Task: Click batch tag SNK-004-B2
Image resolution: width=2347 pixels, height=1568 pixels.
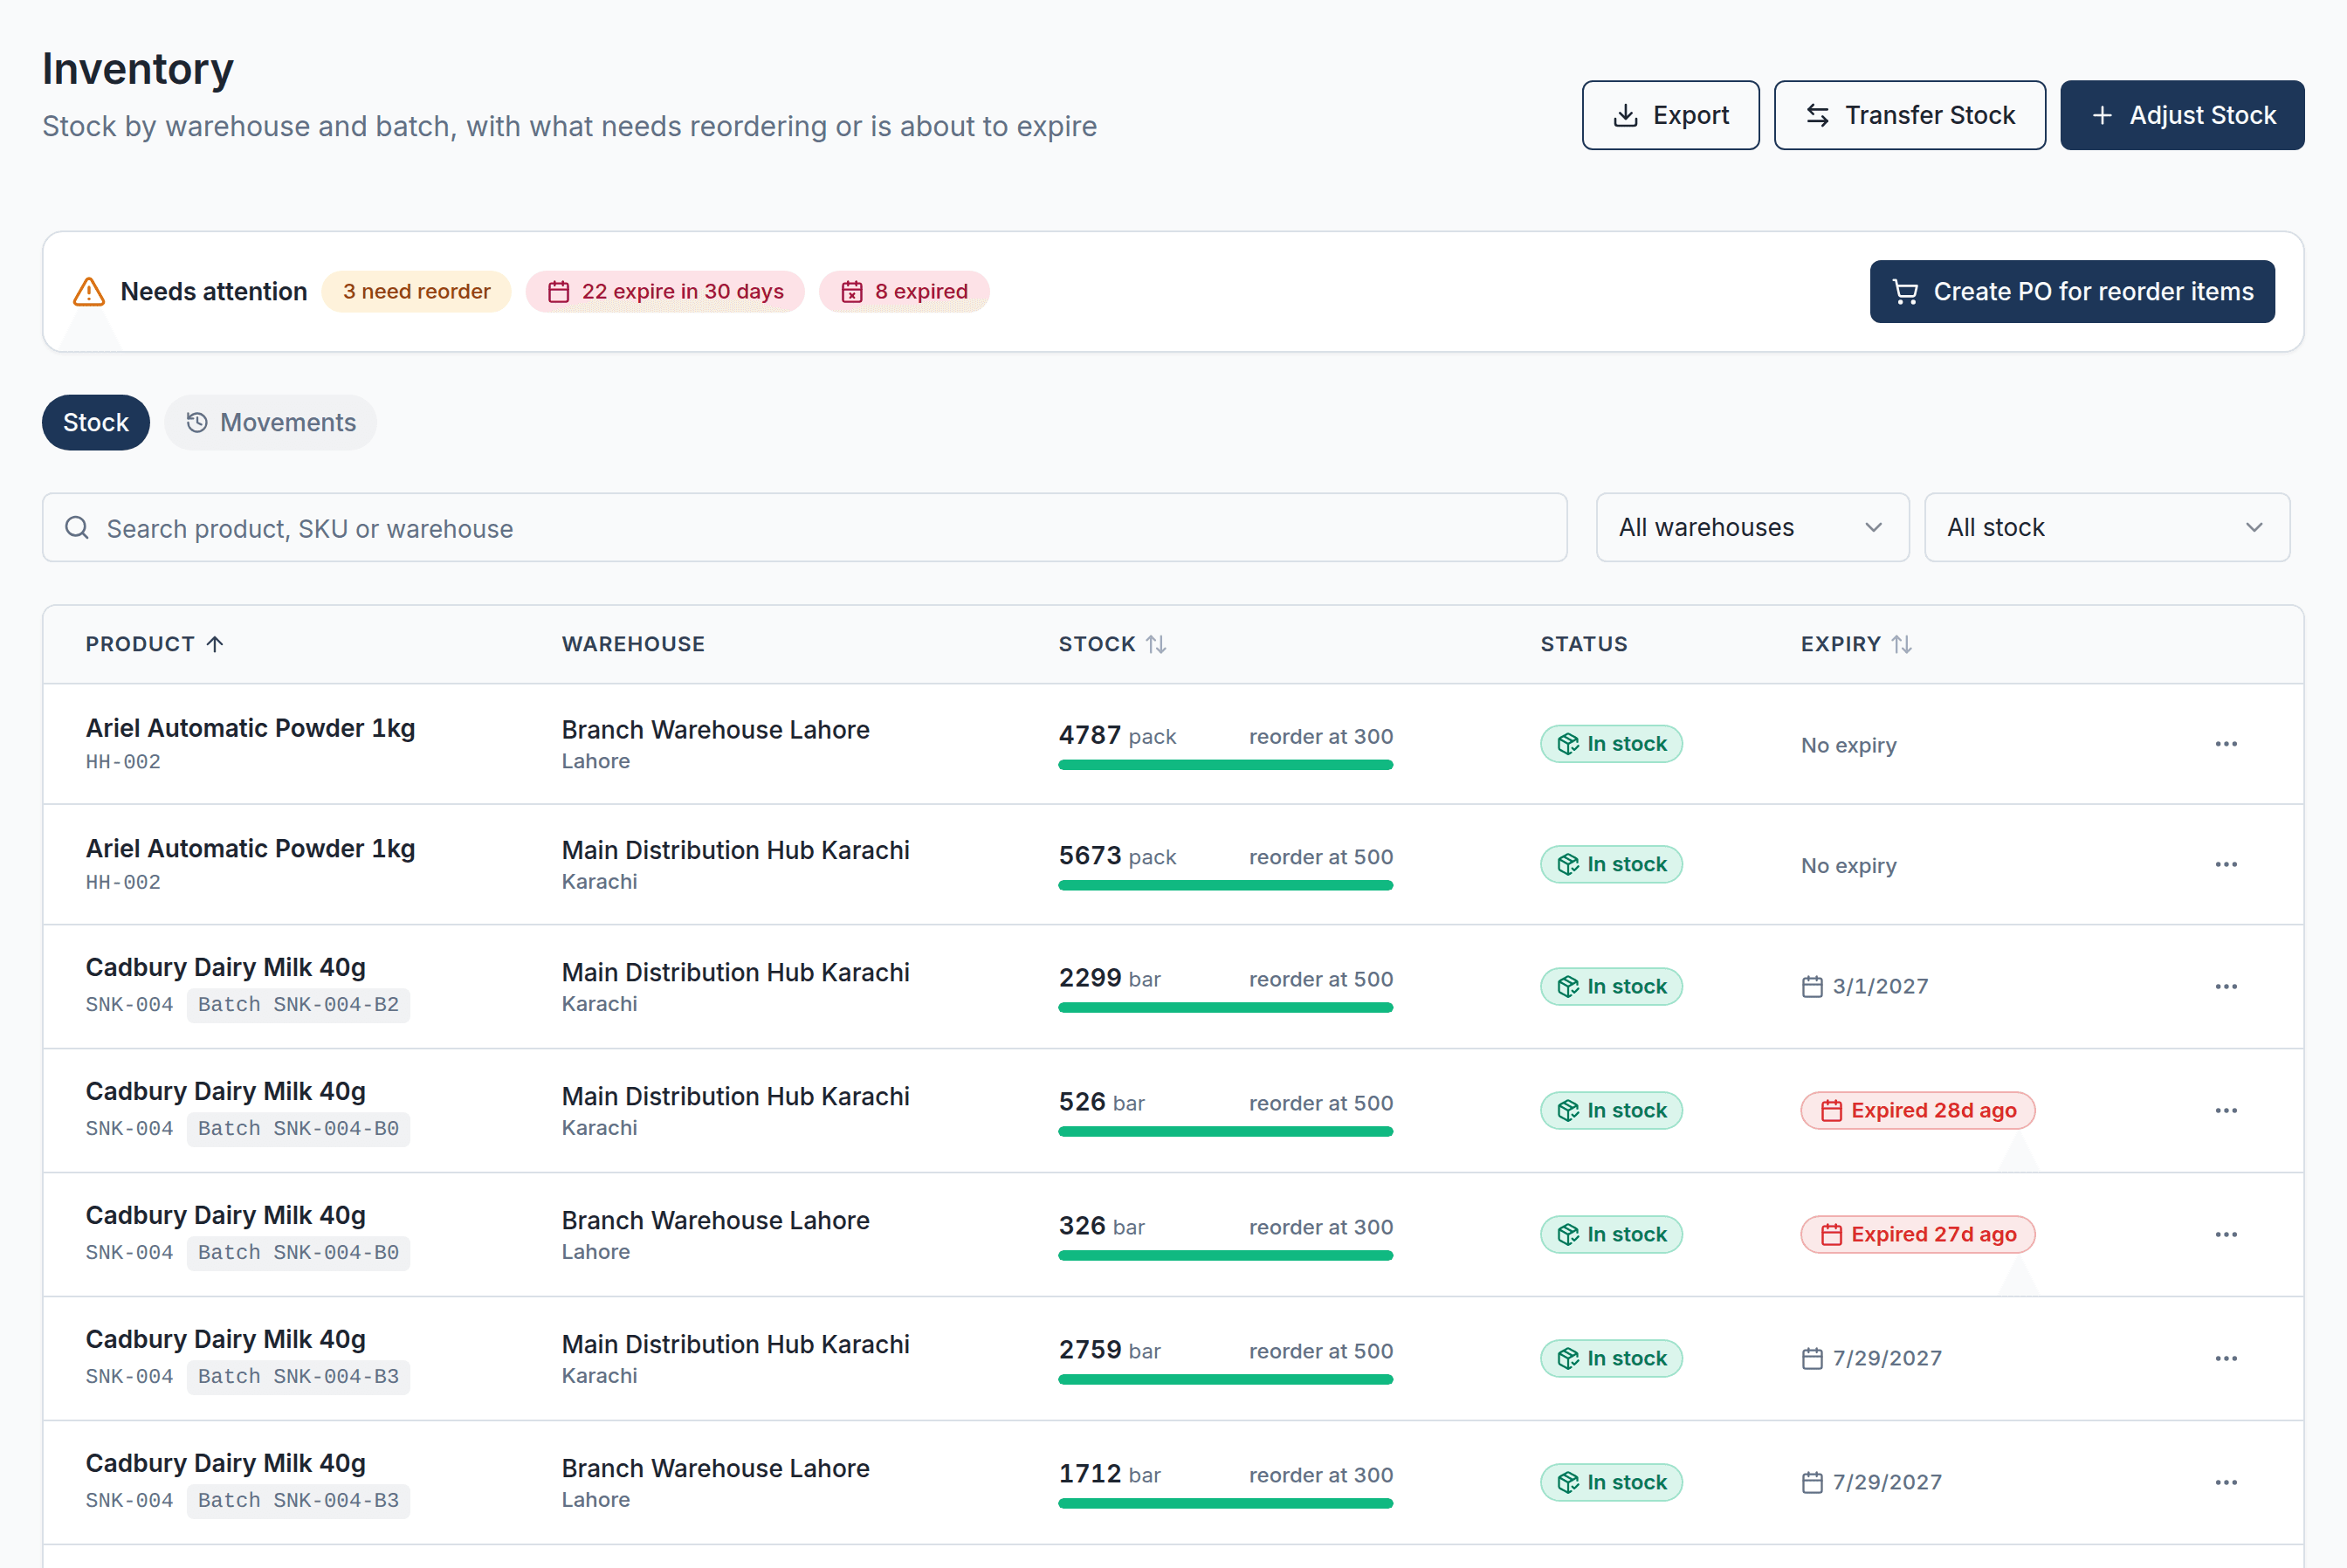Action: coord(298,1004)
